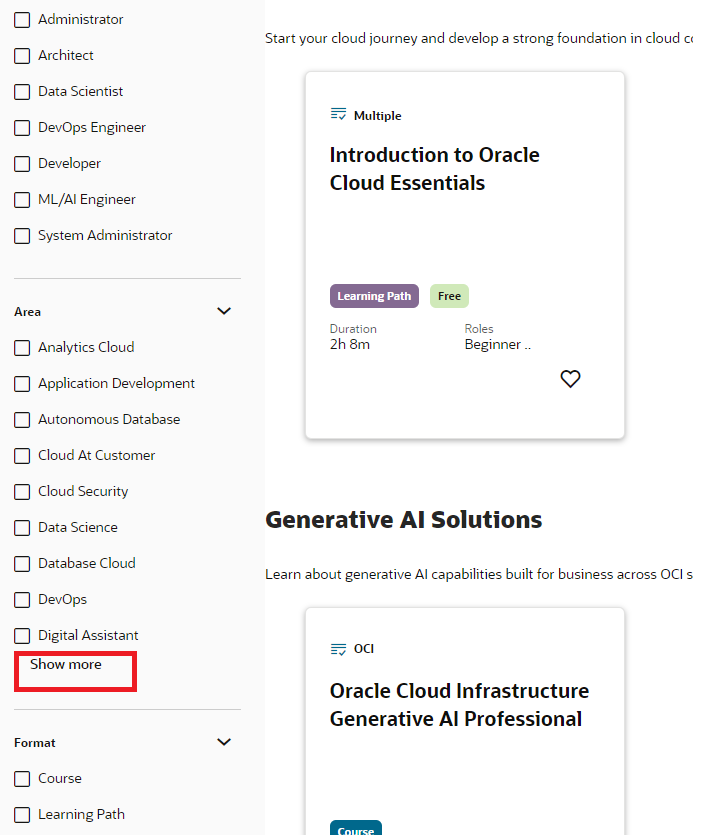Image resolution: width=706 pixels, height=835 pixels.
Task: Click the purple Learning Path badge
Action: pyautogui.click(x=374, y=296)
